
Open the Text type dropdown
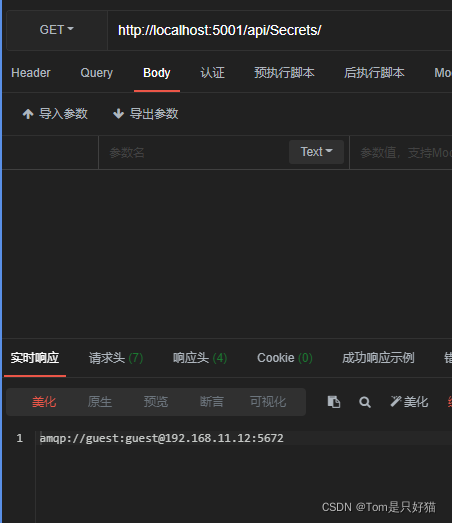(316, 152)
